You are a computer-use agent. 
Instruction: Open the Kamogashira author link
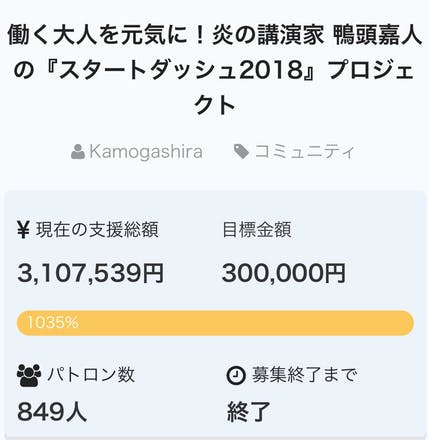point(146,152)
